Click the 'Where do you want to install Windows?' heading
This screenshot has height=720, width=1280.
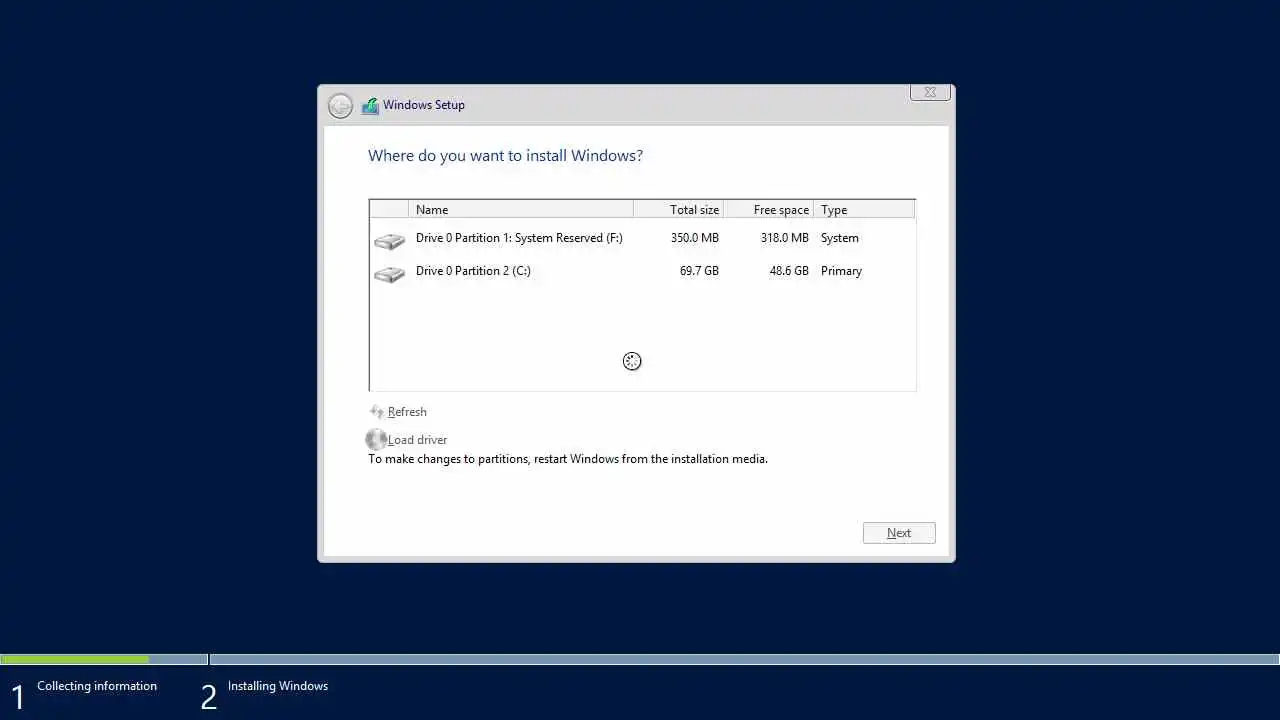[505, 156]
